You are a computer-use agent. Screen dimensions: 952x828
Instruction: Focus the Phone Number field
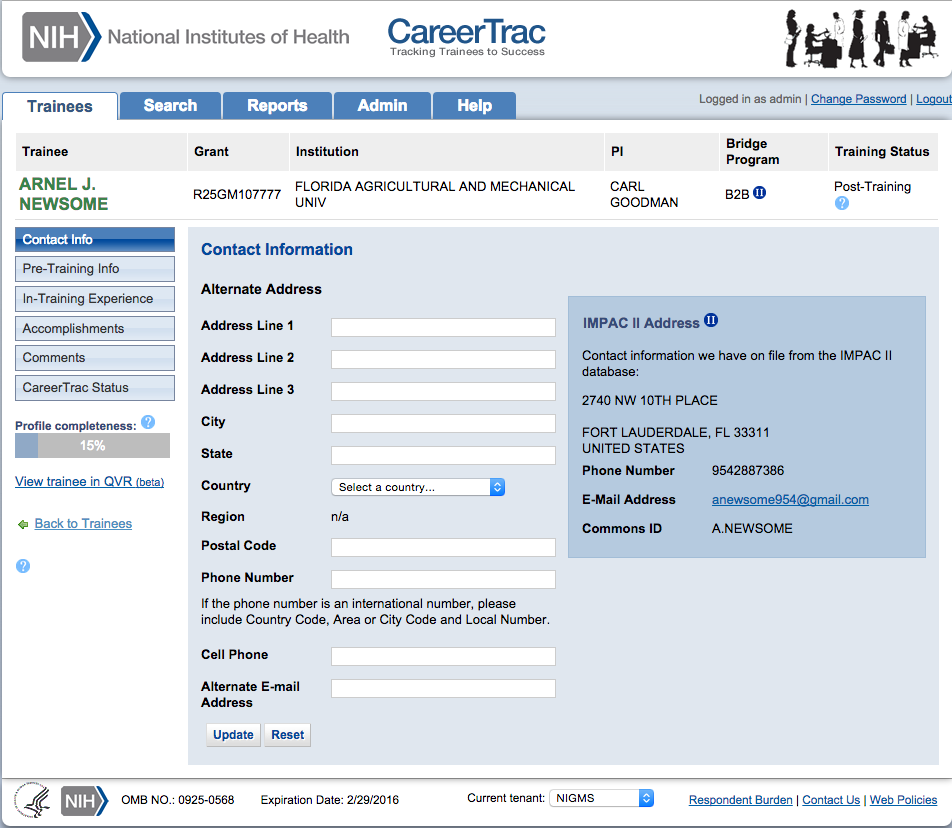[443, 579]
